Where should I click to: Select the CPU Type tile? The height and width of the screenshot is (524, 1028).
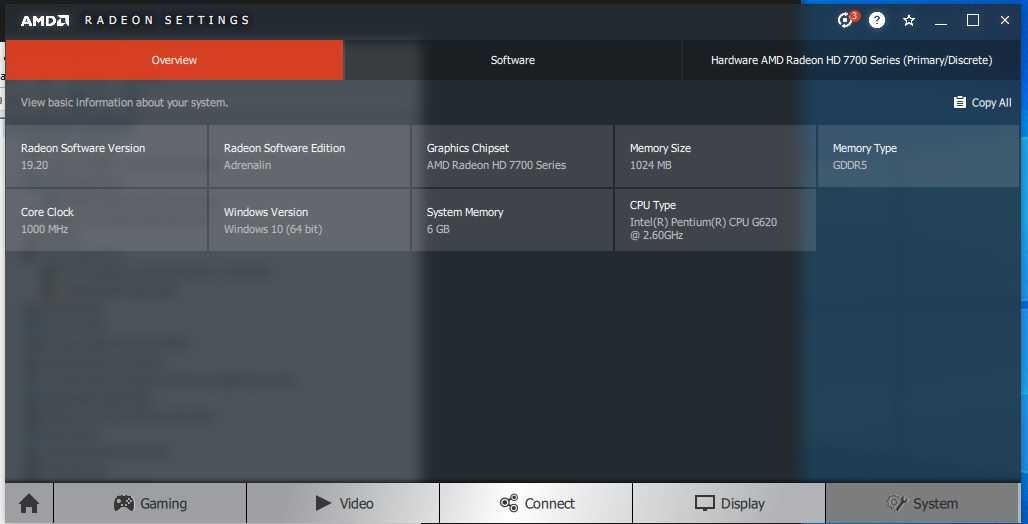[715, 220]
